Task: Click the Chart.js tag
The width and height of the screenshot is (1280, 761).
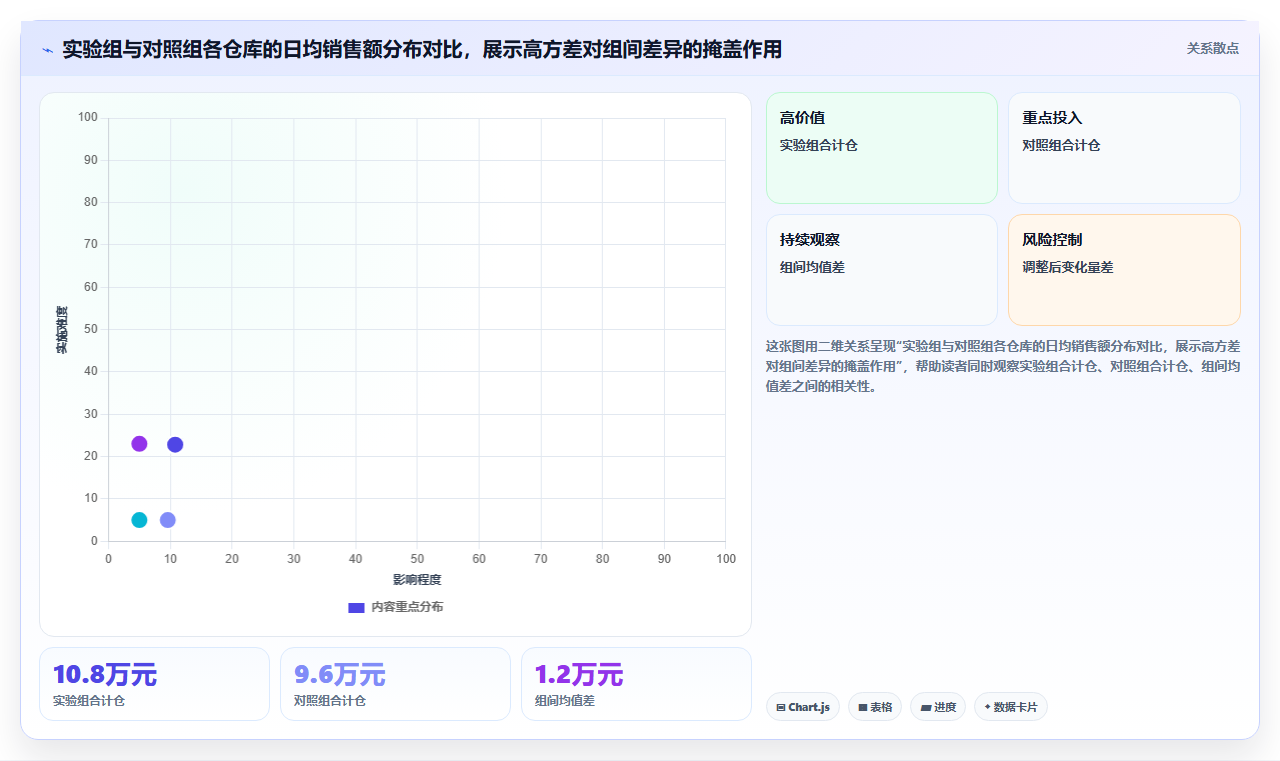Action: click(x=803, y=707)
